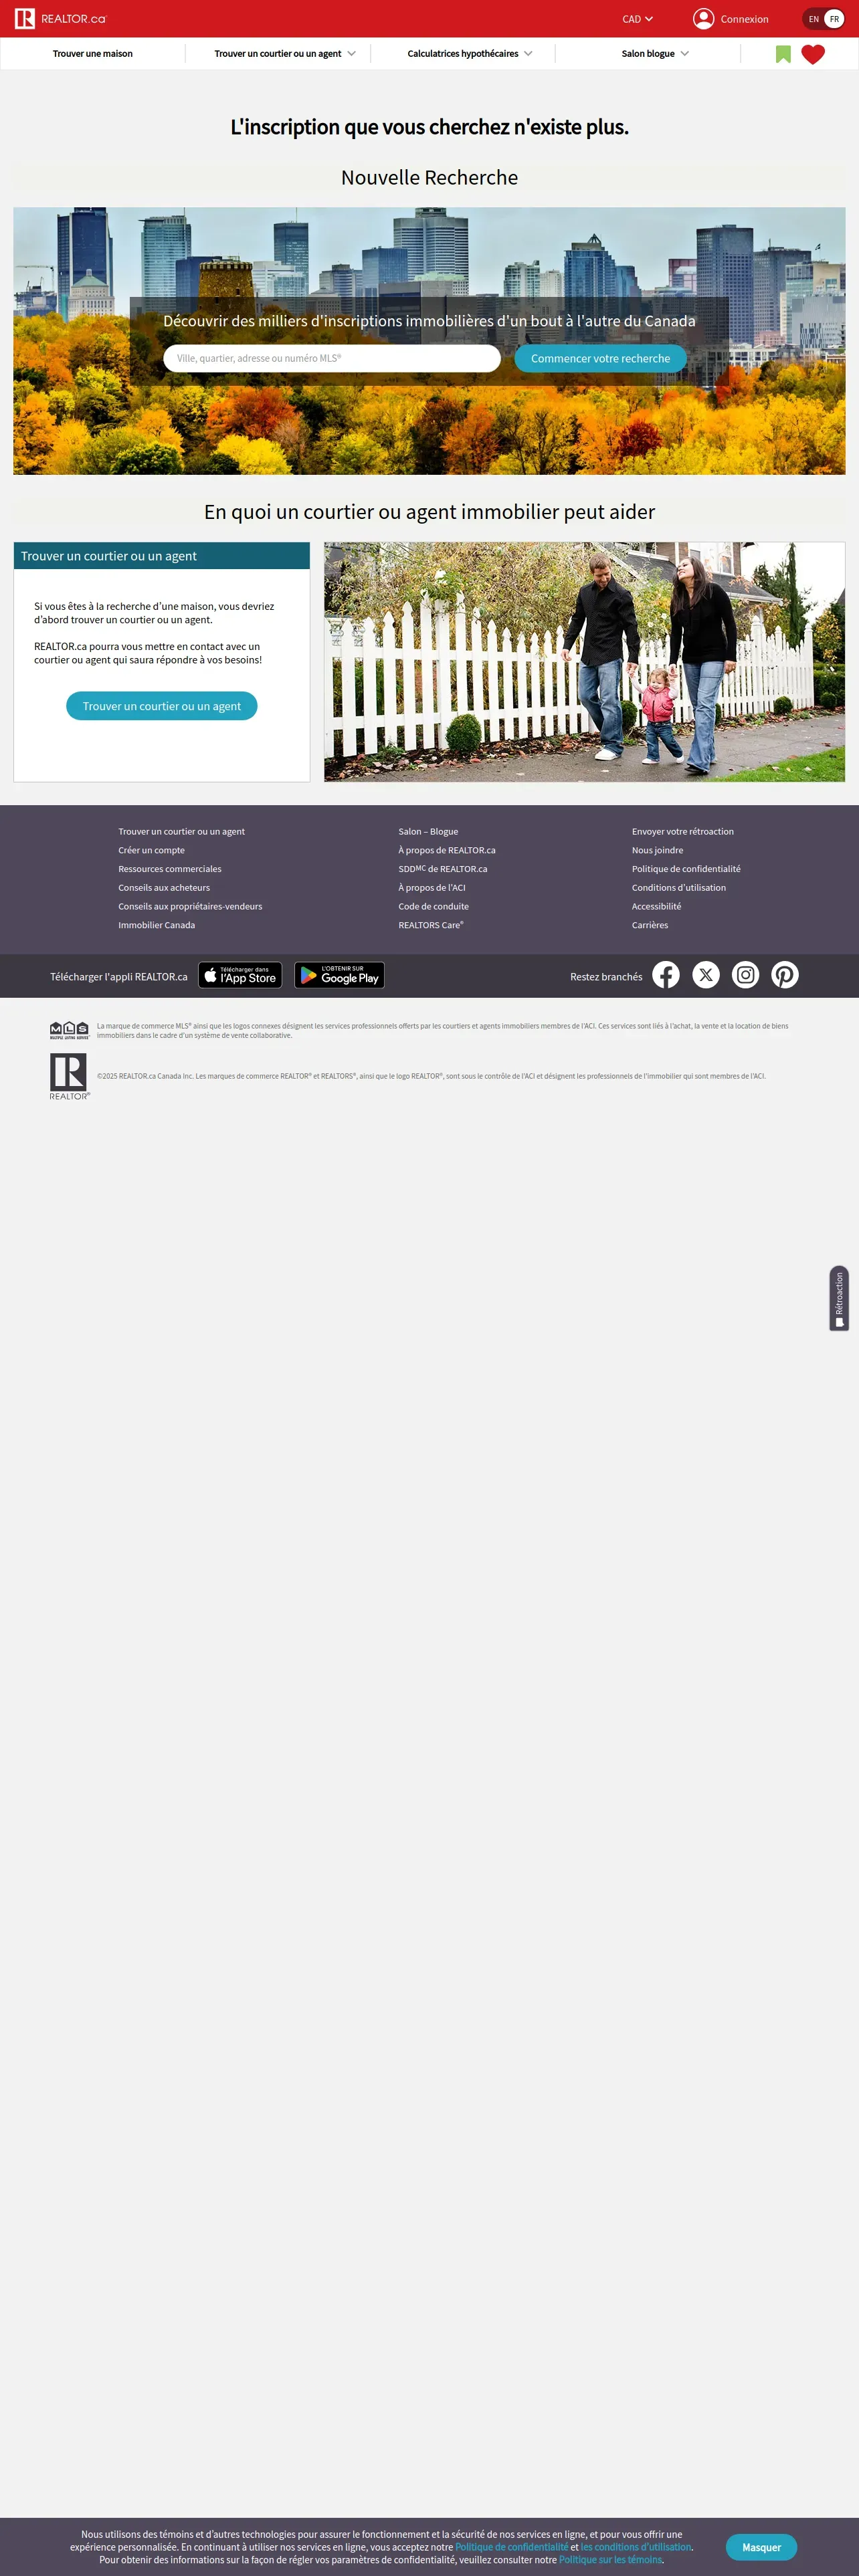
Task: Open saved searches green bookmark icon
Action: (783, 54)
